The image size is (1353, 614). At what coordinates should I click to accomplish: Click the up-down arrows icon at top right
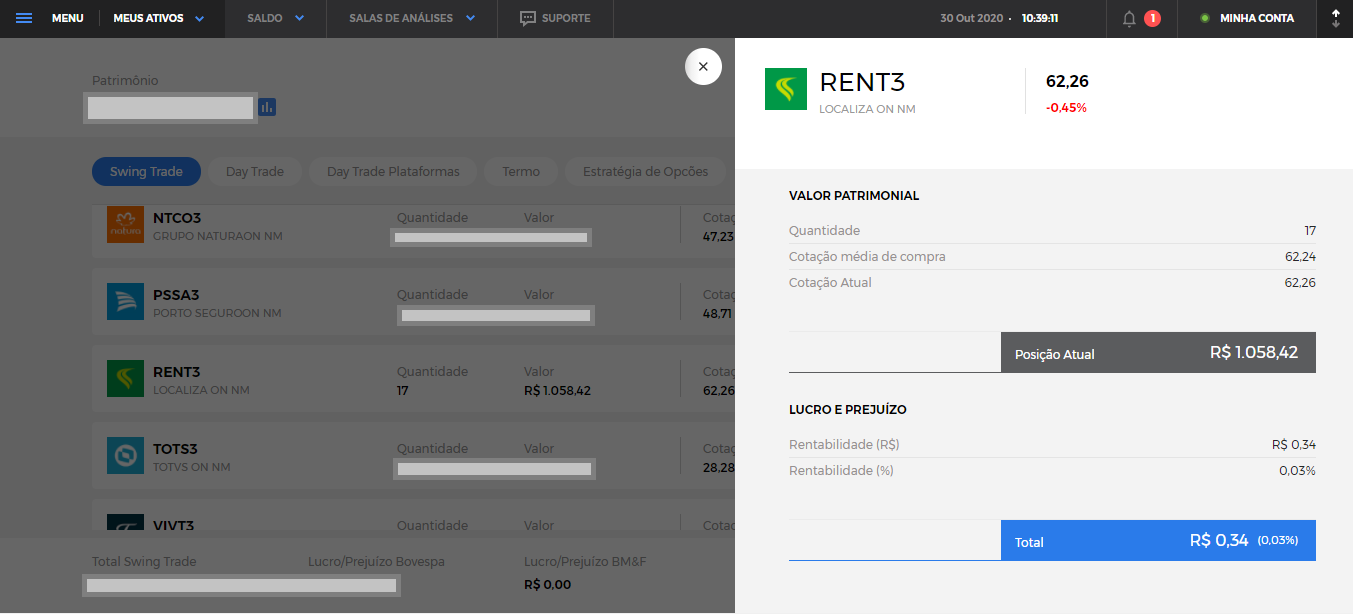(x=1336, y=18)
